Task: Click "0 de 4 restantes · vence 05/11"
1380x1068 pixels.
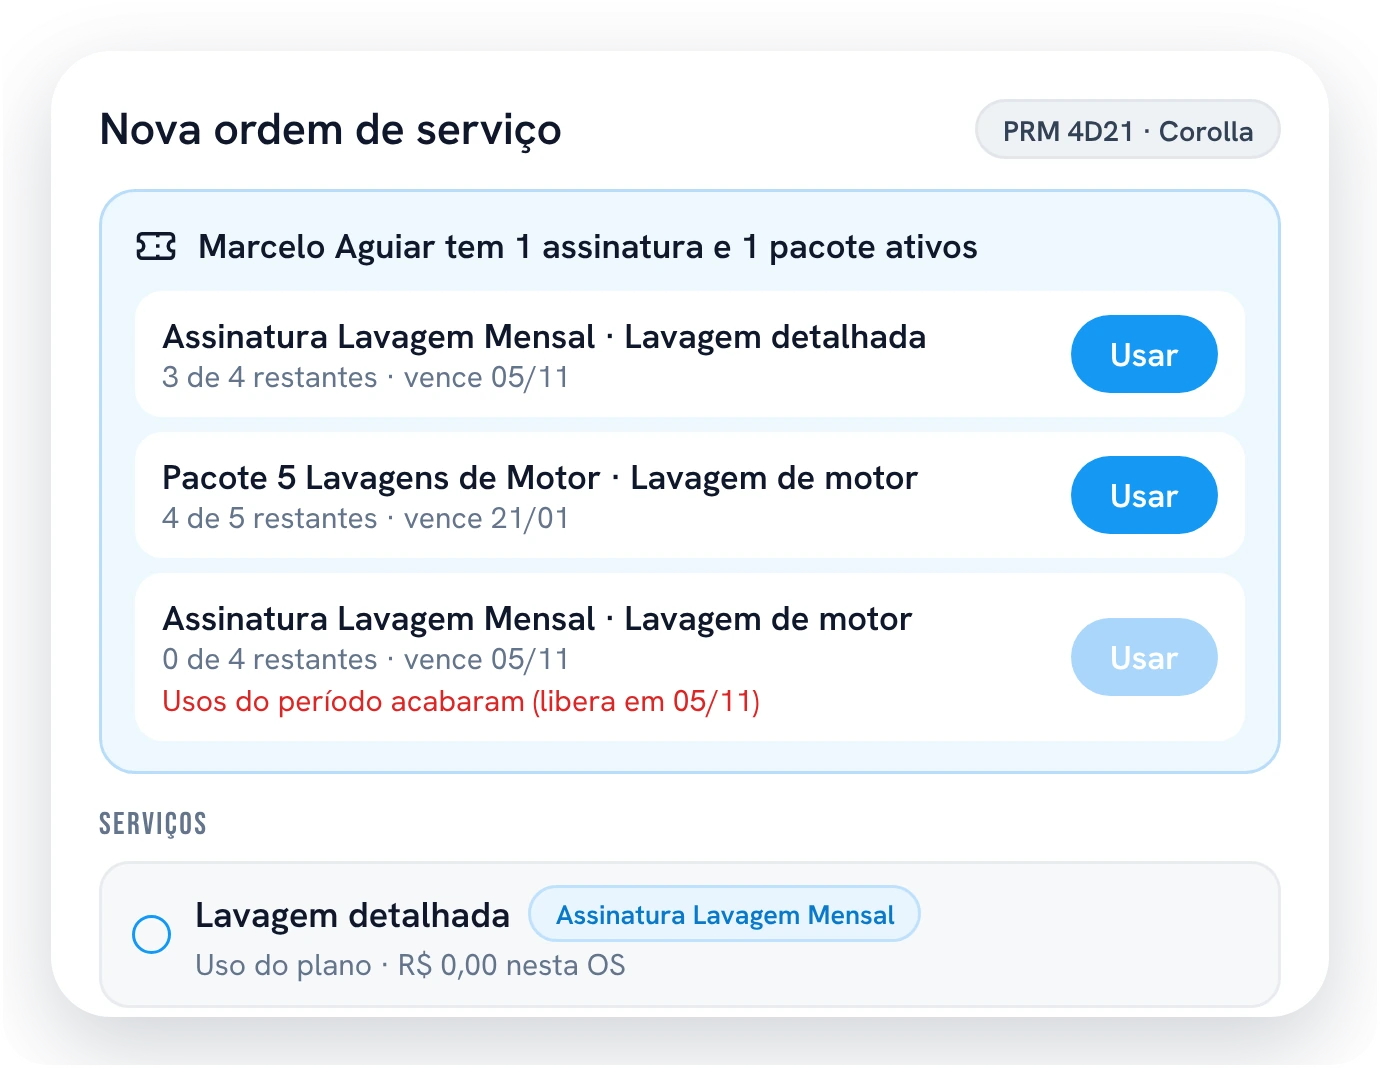Action: (366, 660)
